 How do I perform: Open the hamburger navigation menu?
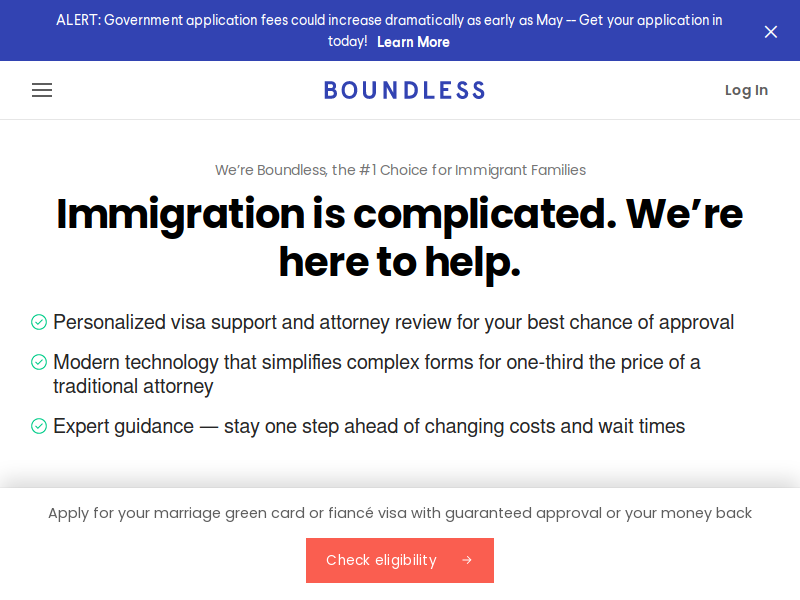42,90
